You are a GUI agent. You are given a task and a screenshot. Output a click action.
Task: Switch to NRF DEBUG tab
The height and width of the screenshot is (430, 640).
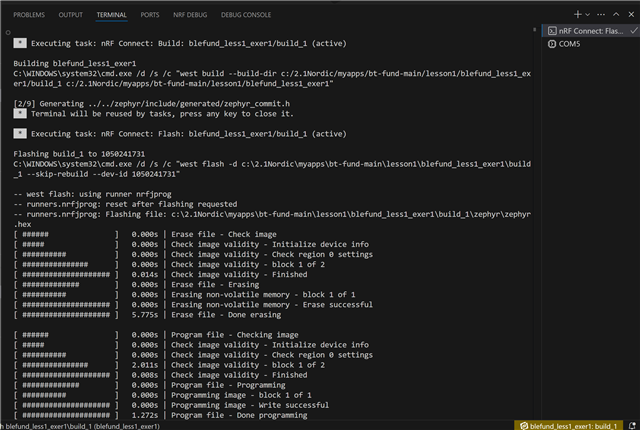(x=190, y=15)
